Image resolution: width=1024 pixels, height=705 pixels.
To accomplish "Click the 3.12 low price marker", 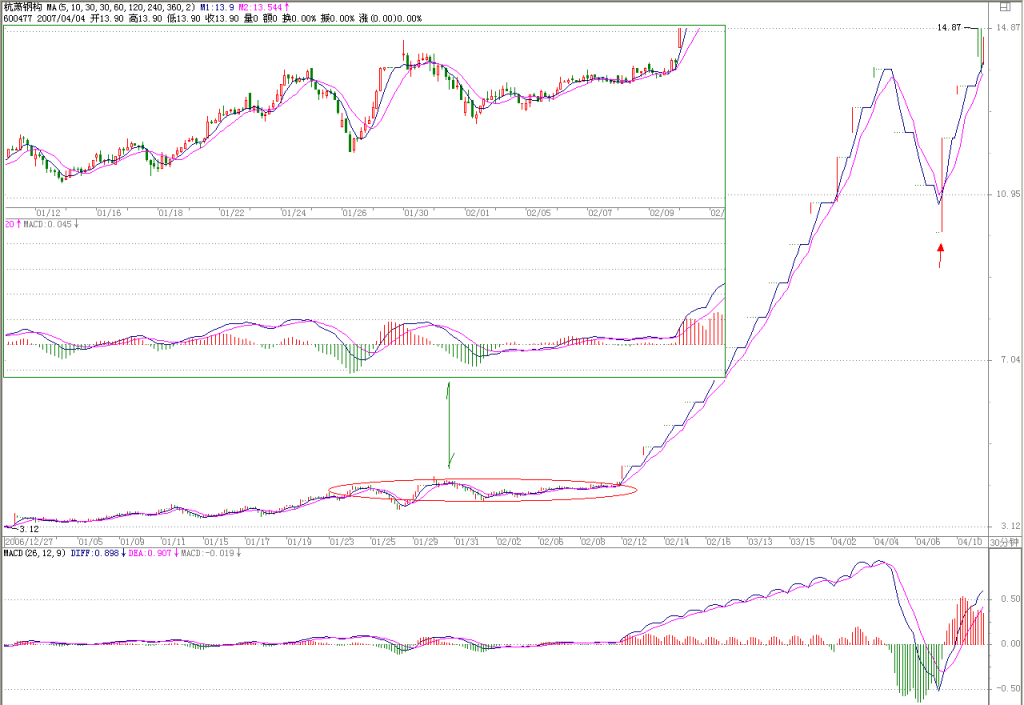I will [29, 529].
